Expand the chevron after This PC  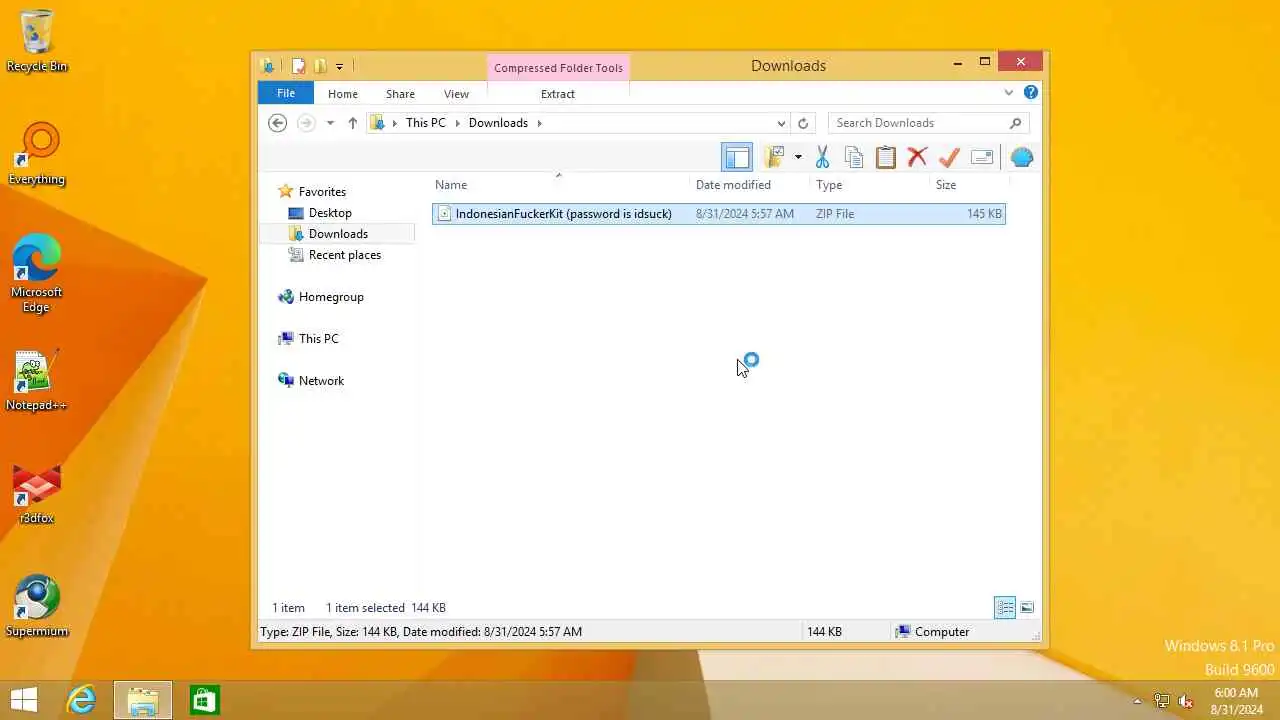pyautogui.click(x=458, y=123)
